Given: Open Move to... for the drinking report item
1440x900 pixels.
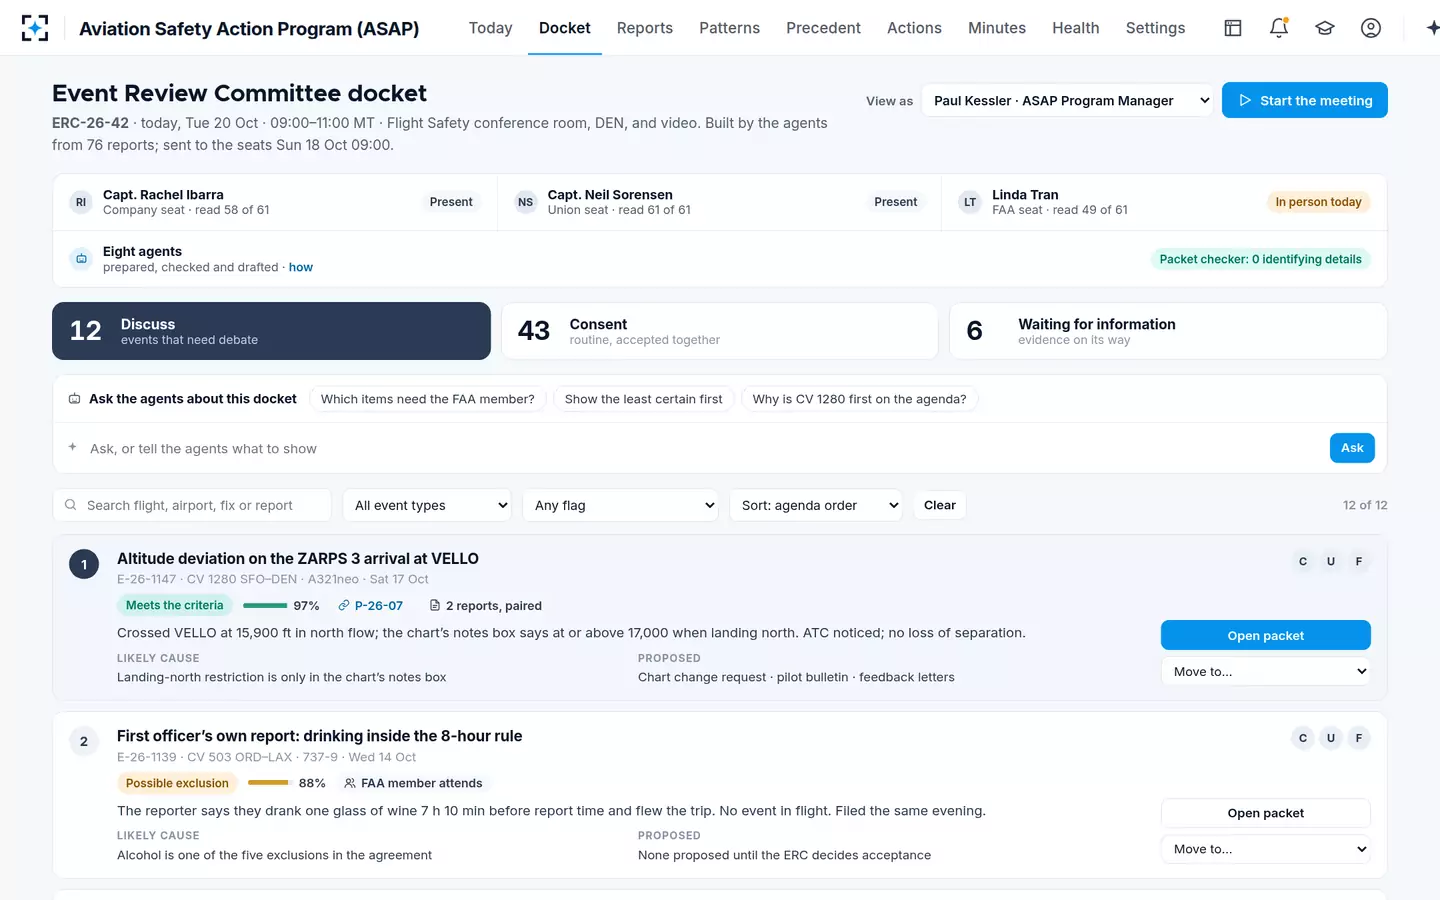Looking at the screenshot, I should [1266, 849].
